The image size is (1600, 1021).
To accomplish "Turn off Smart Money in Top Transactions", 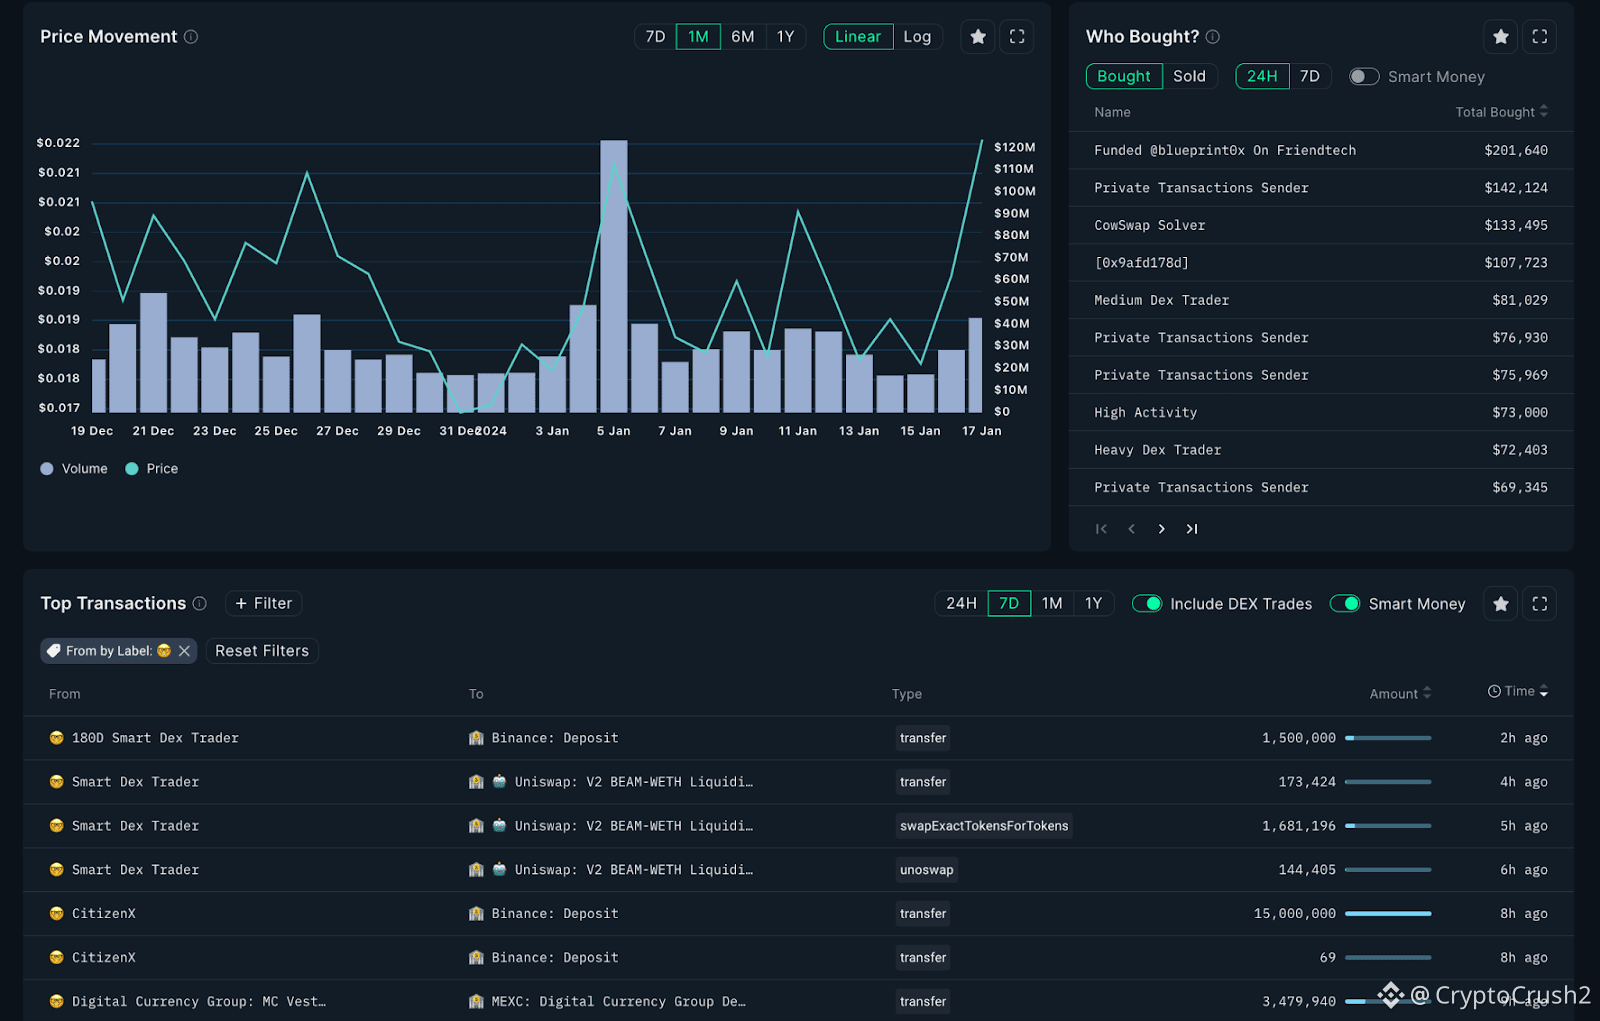I will (1345, 604).
